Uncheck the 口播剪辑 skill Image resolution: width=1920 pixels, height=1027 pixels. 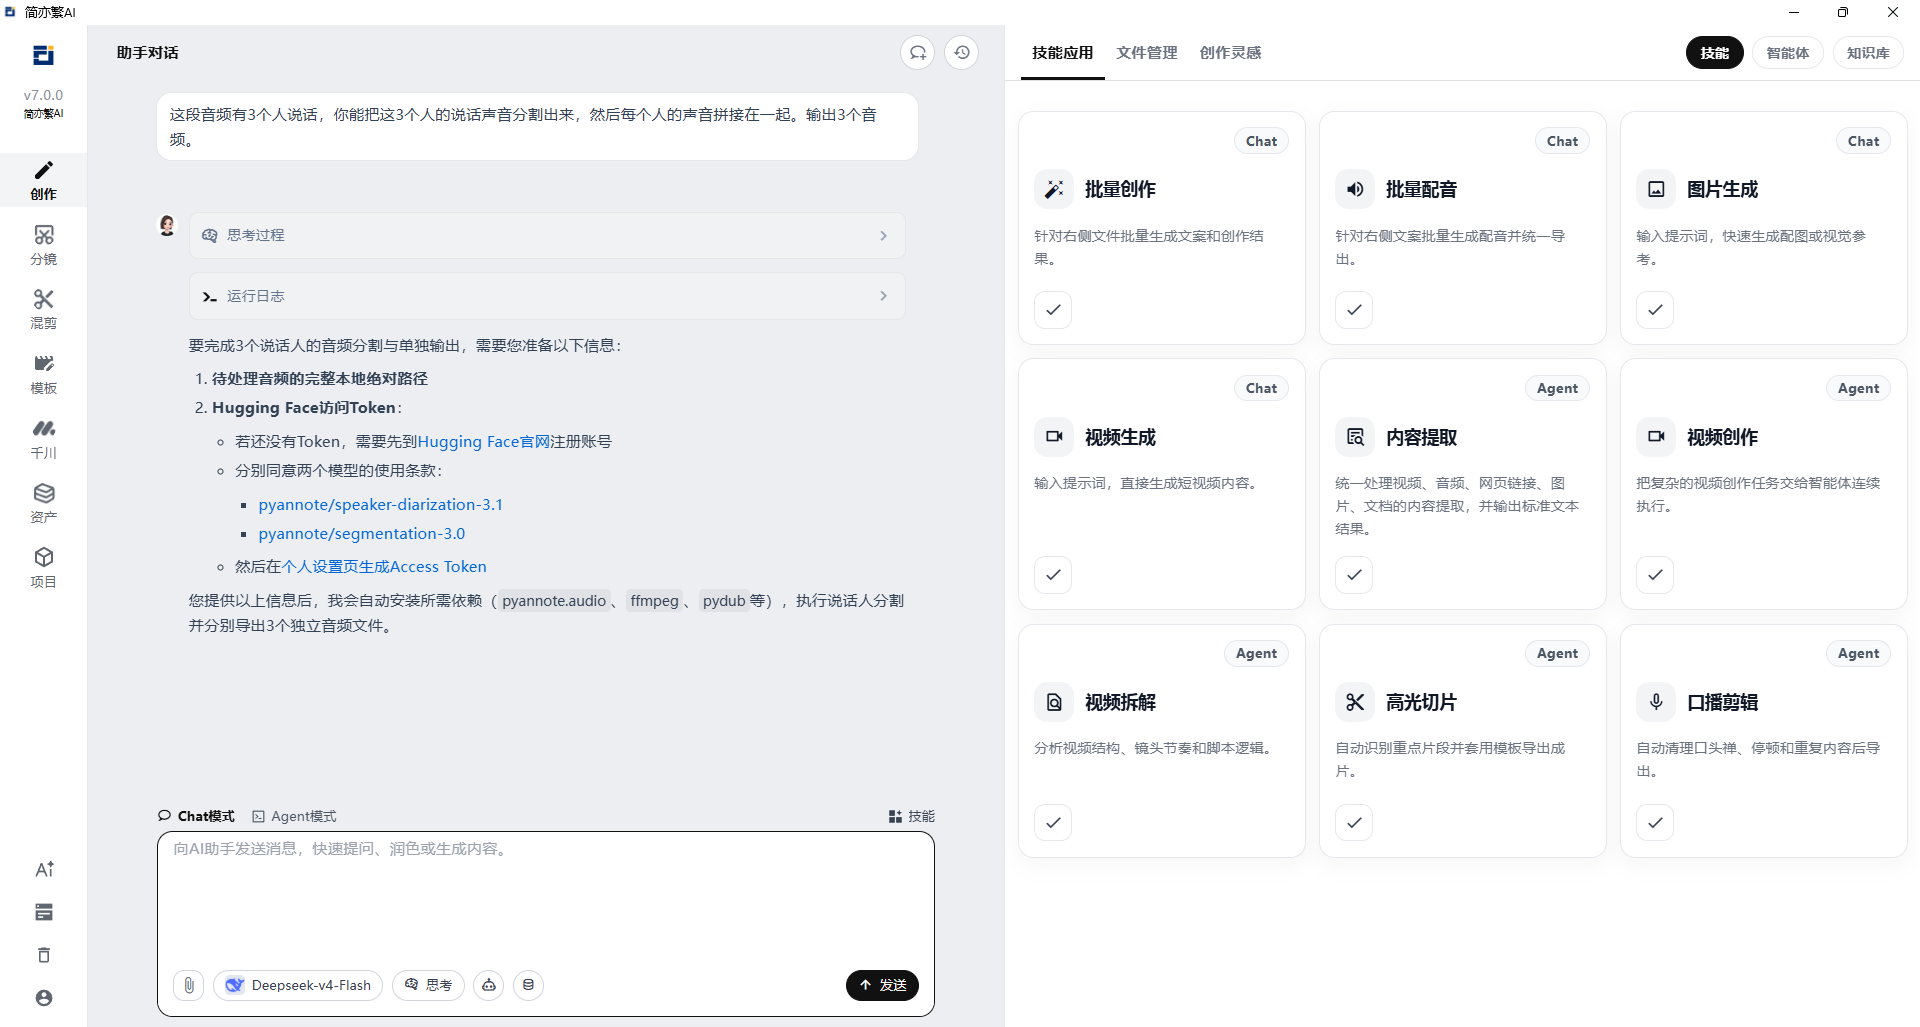tap(1654, 822)
